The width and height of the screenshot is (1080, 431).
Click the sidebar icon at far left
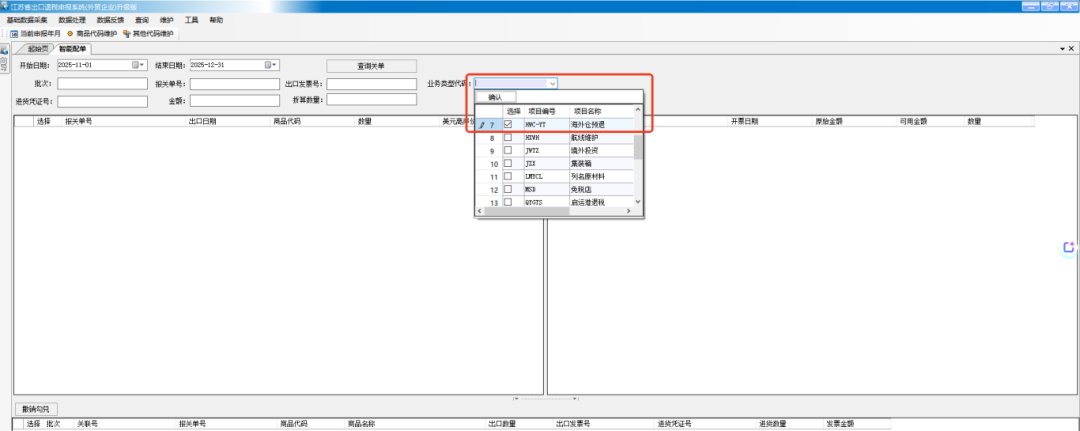click(x=4, y=52)
